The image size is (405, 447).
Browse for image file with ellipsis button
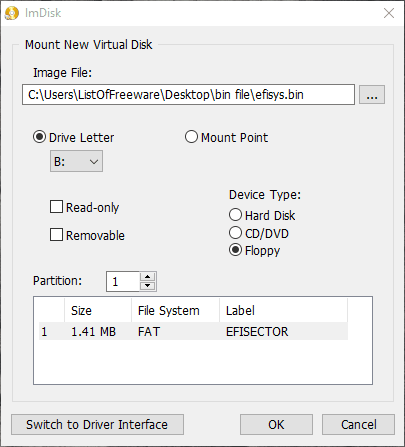pyautogui.click(x=372, y=95)
